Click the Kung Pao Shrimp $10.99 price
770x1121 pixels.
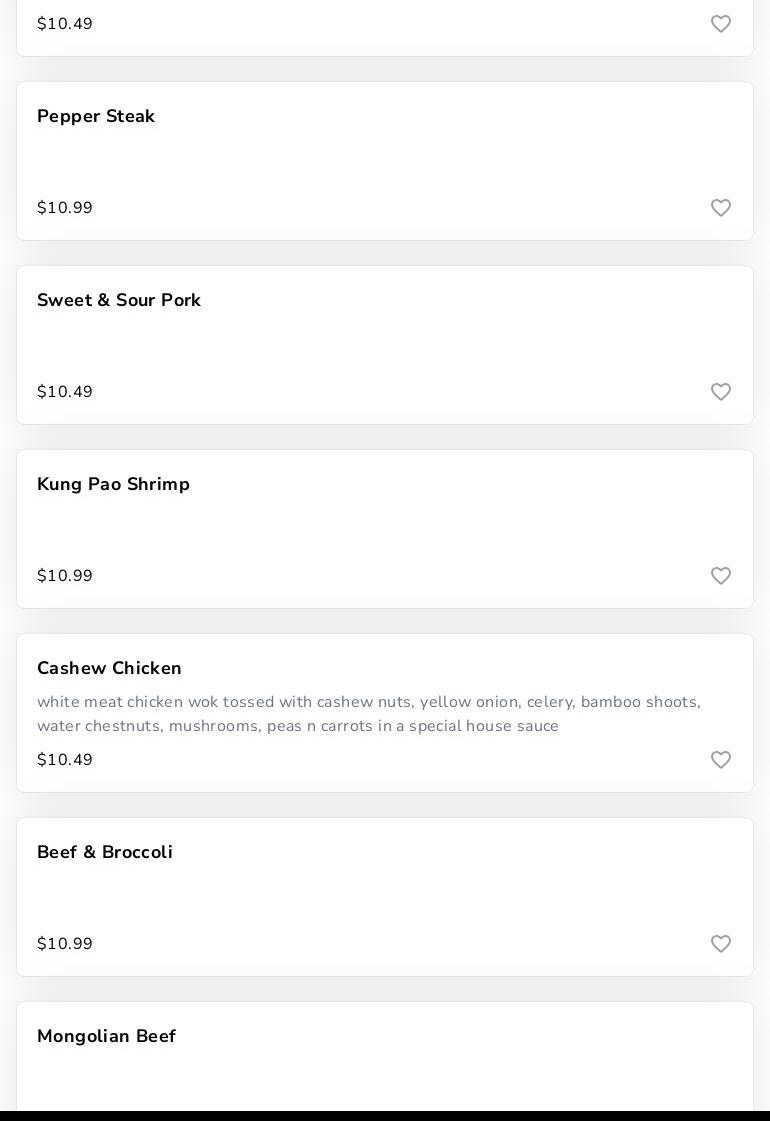click(65, 576)
